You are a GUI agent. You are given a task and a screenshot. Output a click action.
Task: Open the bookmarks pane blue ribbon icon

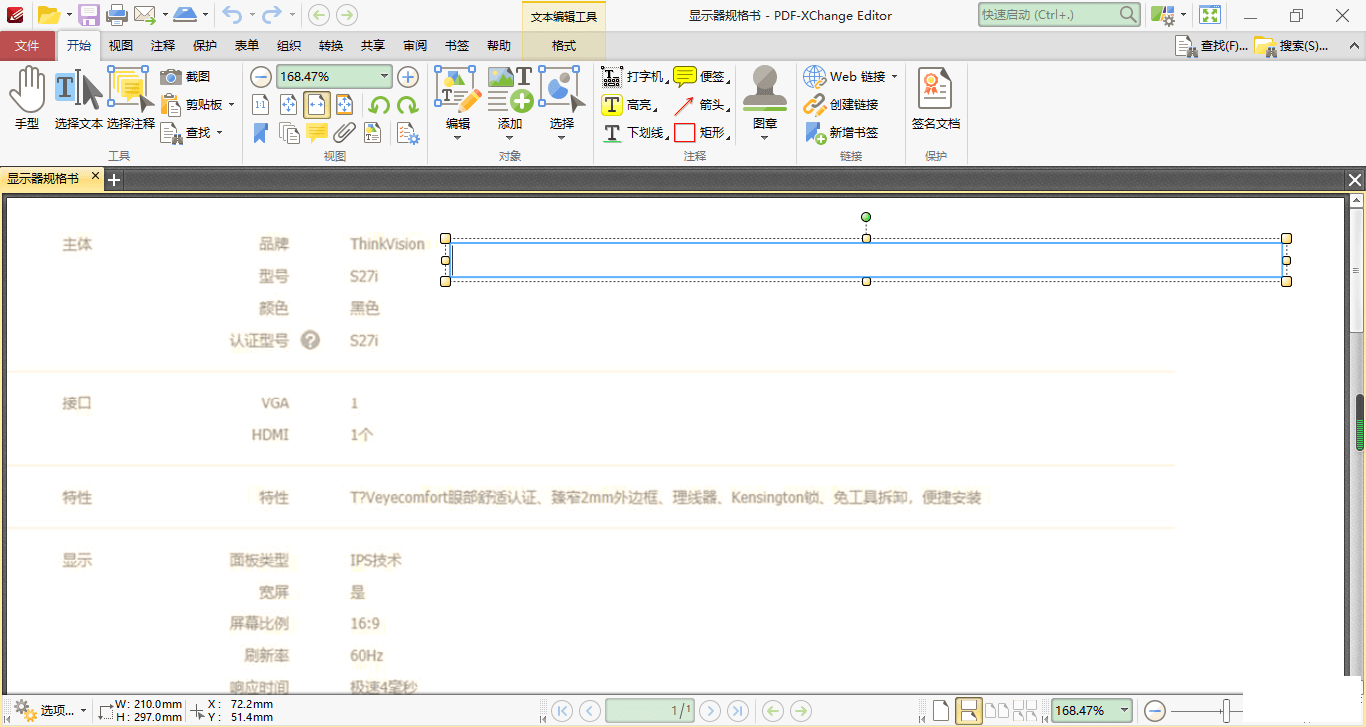tap(260, 133)
